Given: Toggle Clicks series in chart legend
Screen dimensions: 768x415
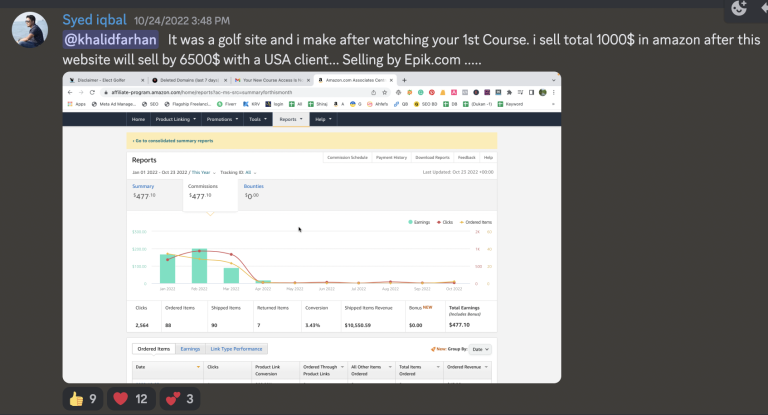Looking at the screenshot, I should [448, 221].
